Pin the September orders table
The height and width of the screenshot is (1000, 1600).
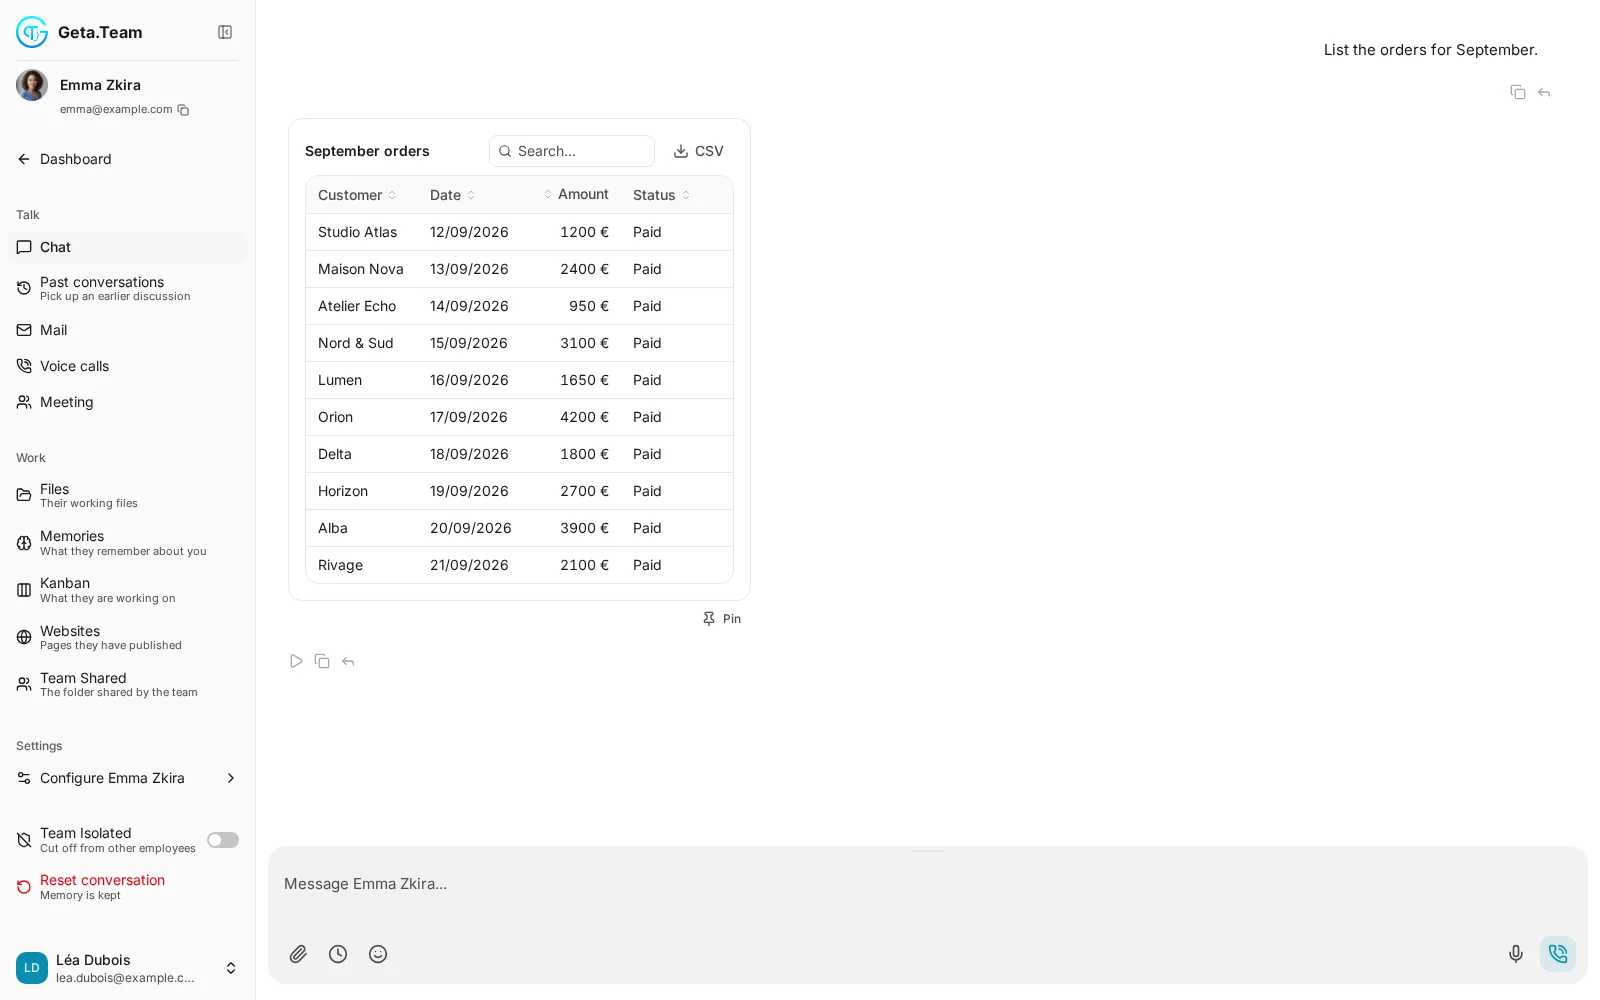[x=722, y=619]
